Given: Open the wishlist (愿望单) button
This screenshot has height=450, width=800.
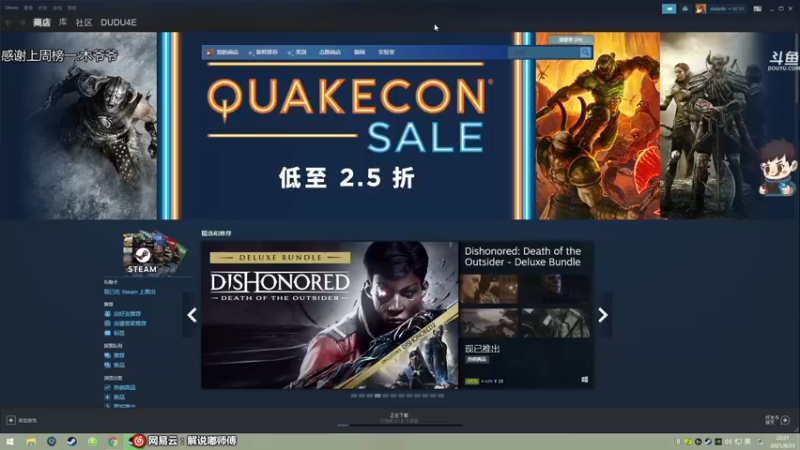Looking at the screenshot, I should pyautogui.click(x=570, y=39).
